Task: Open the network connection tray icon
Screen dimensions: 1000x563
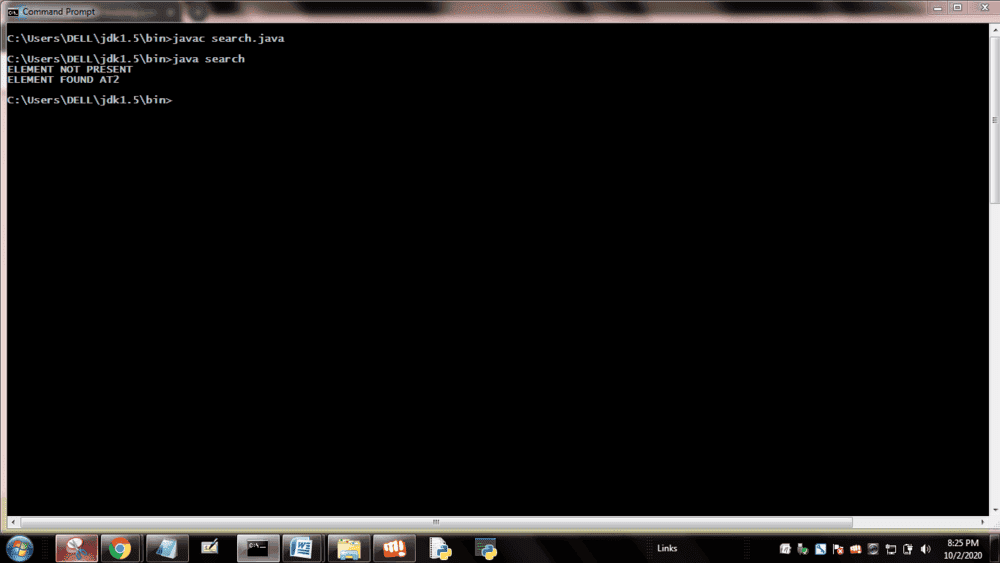Action: pos(891,549)
